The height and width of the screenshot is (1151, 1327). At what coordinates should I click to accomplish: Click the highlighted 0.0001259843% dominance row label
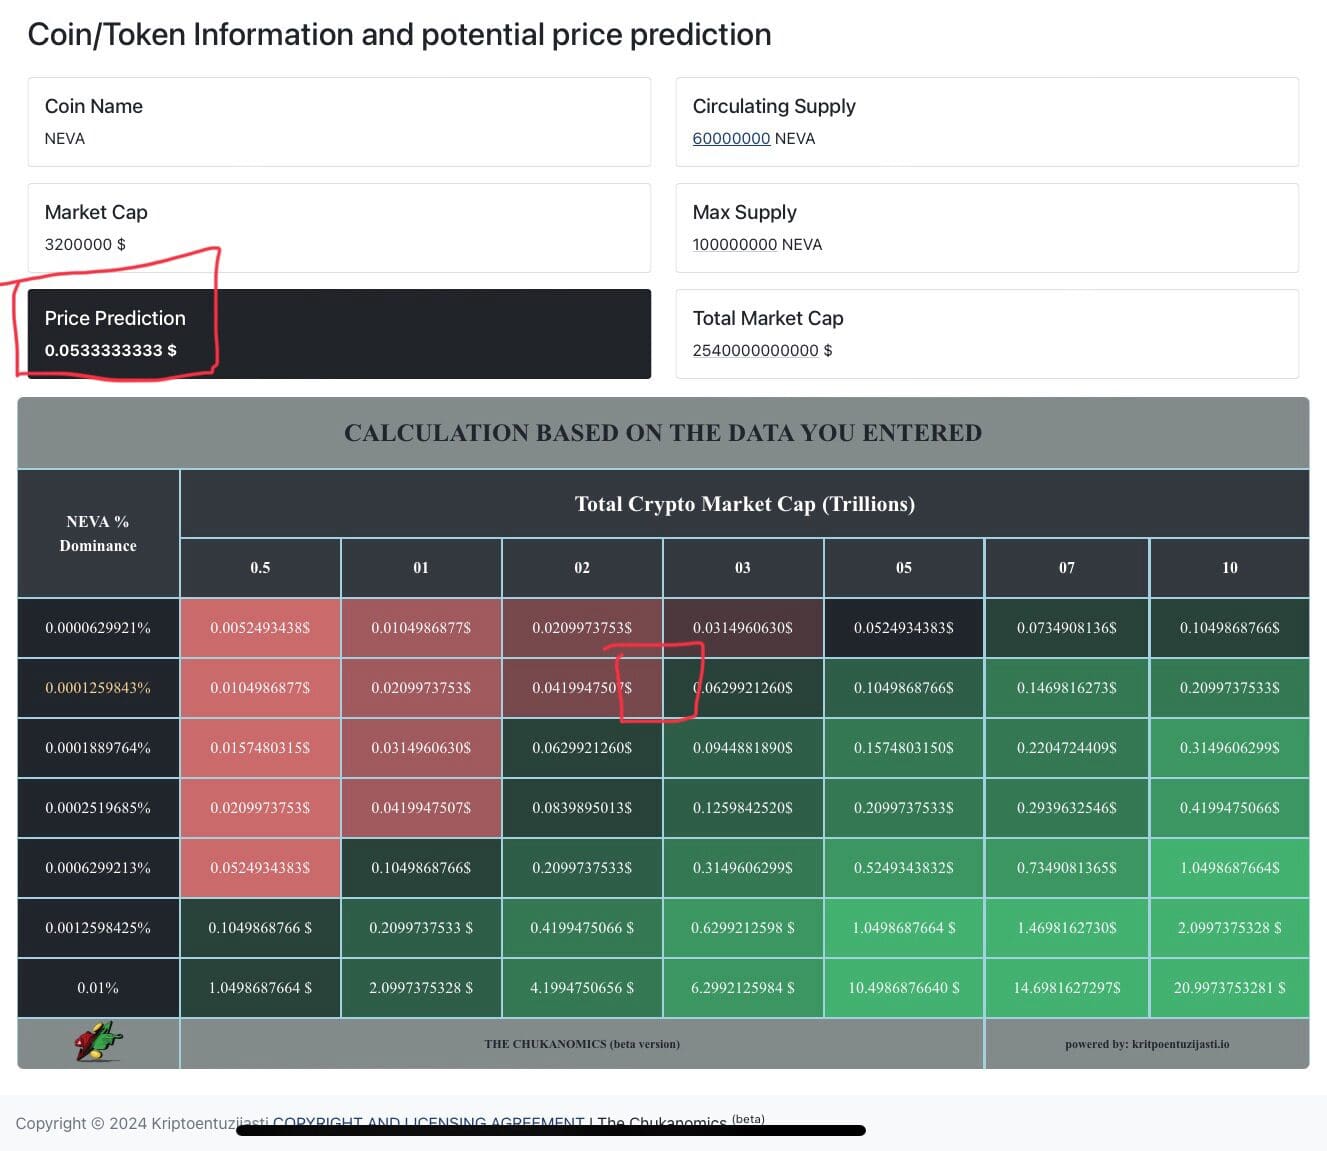click(98, 688)
